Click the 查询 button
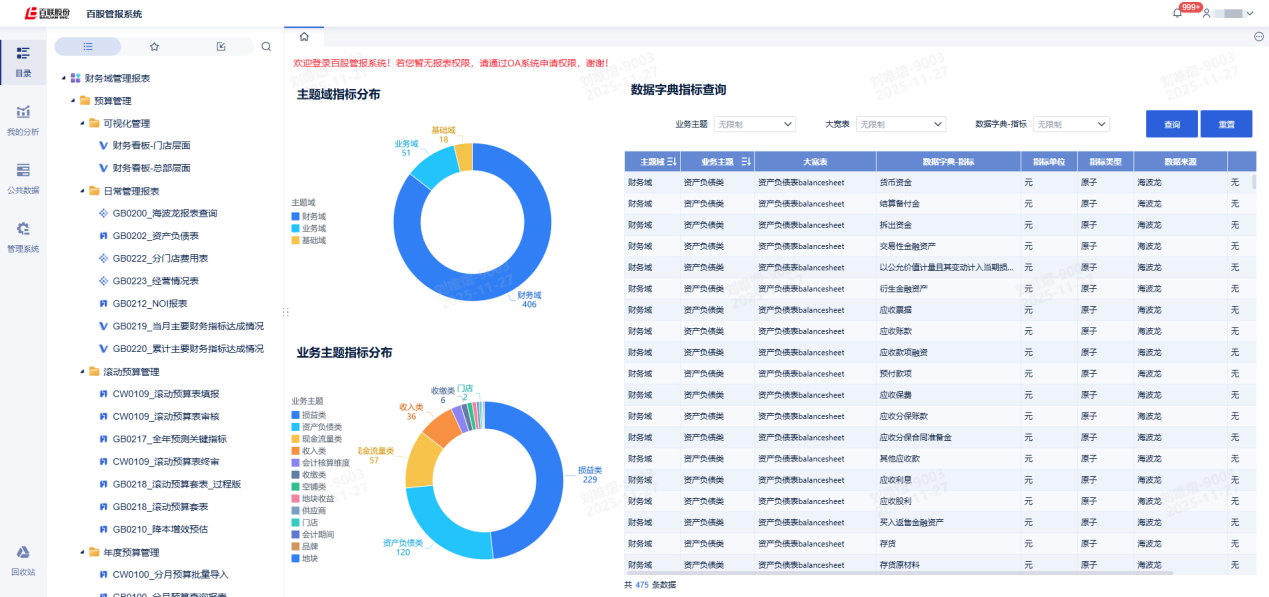The image size is (1269, 597). (1172, 124)
